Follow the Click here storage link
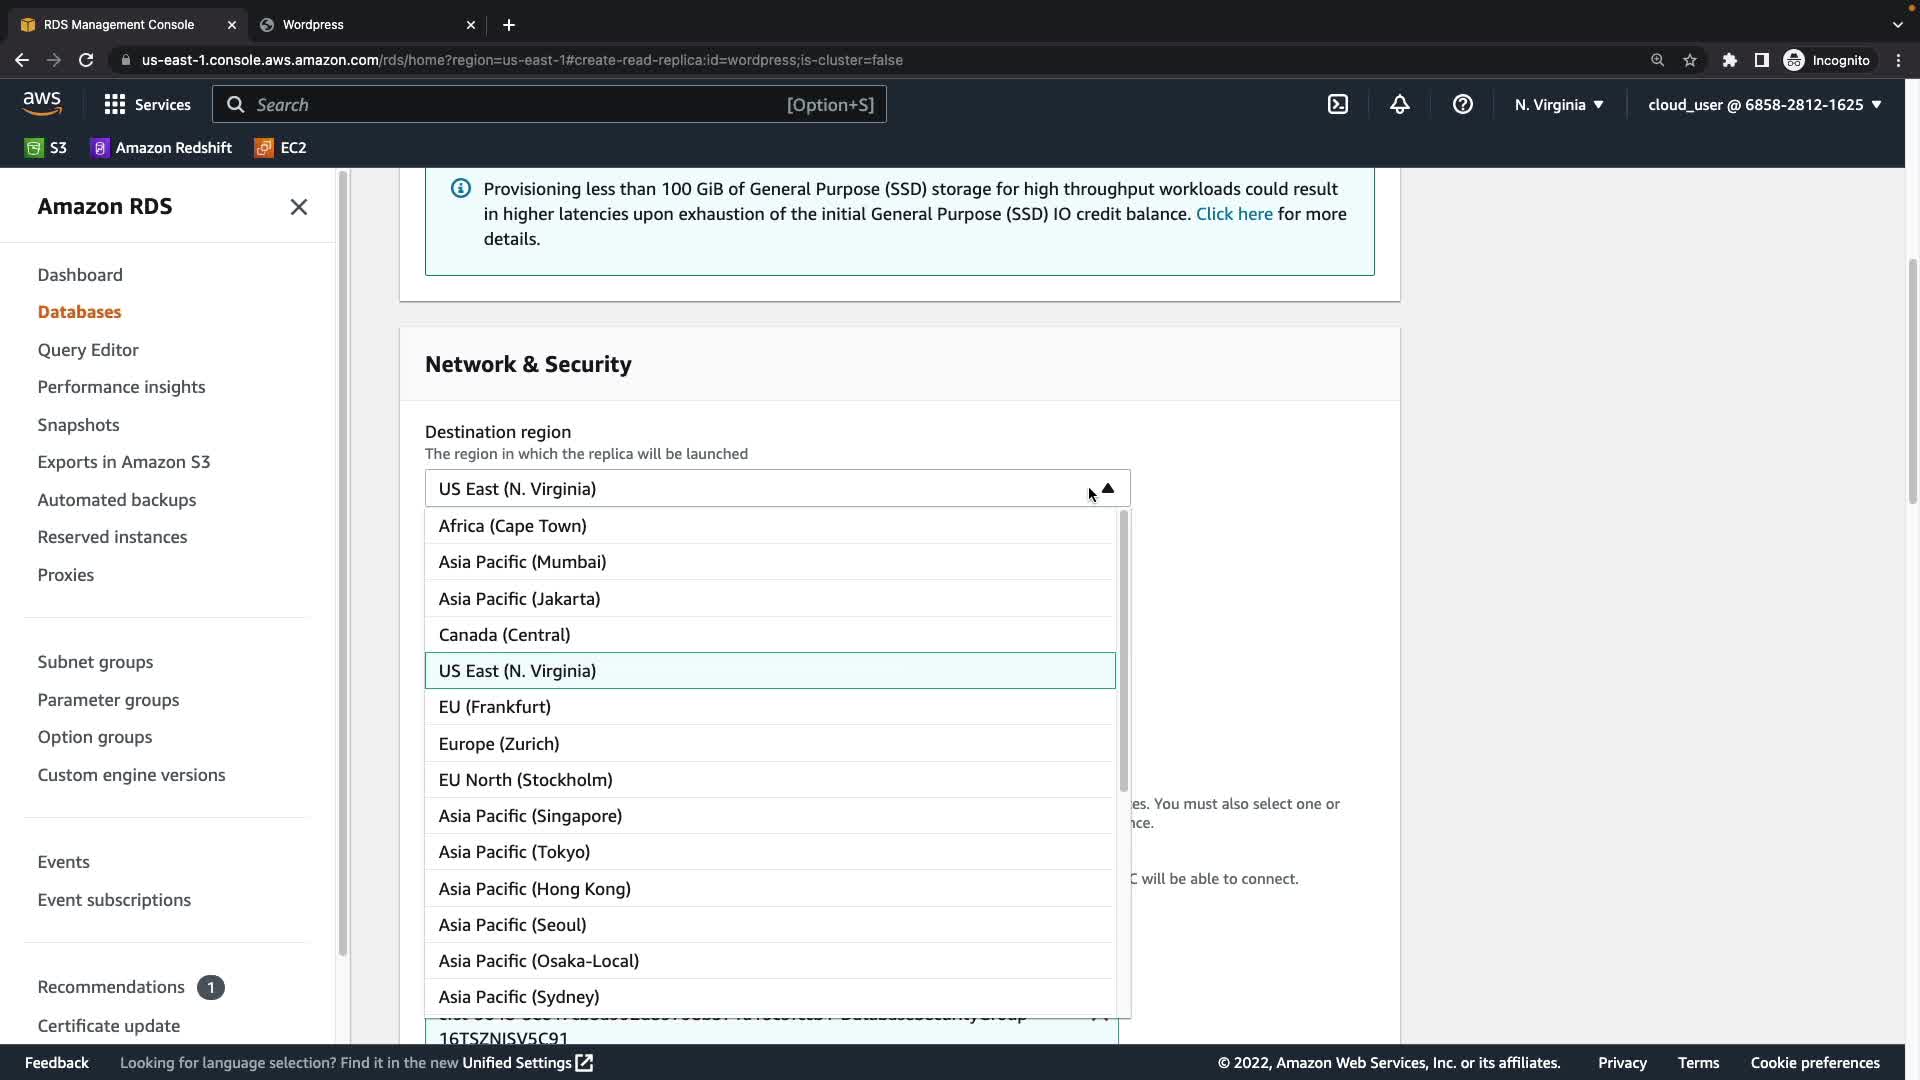The height and width of the screenshot is (1080, 1920). click(1233, 214)
